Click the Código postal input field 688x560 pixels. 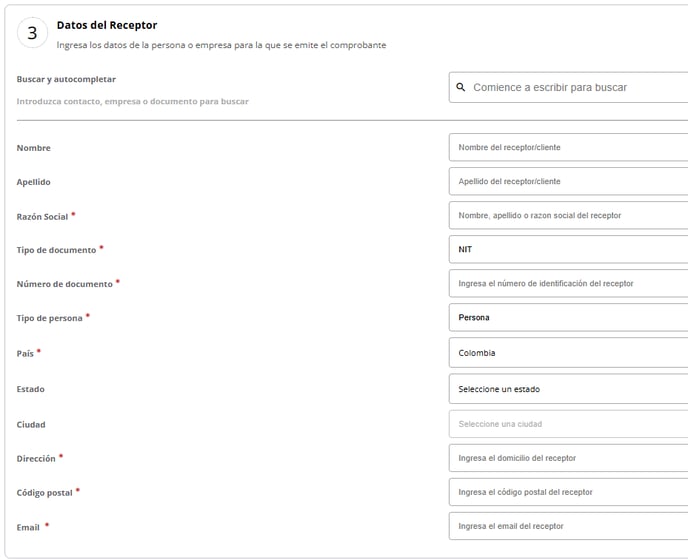pos(568,492)
